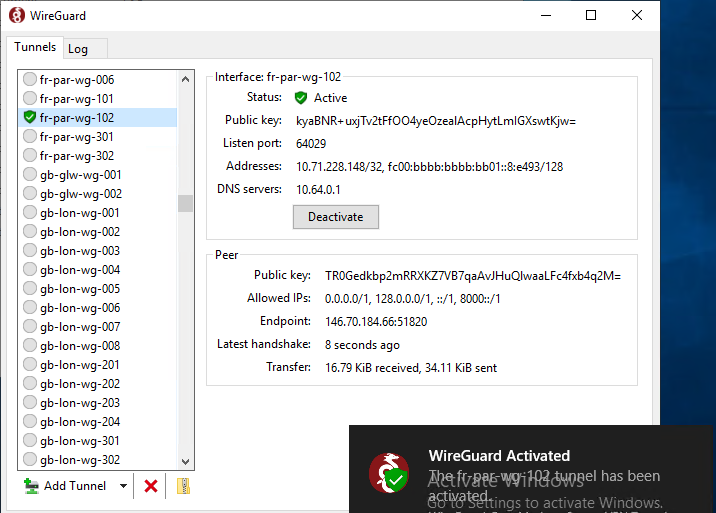Click the WireGuard Activated notification title
716x513 pixels.
pyautogui.click(x=499, y=455)
